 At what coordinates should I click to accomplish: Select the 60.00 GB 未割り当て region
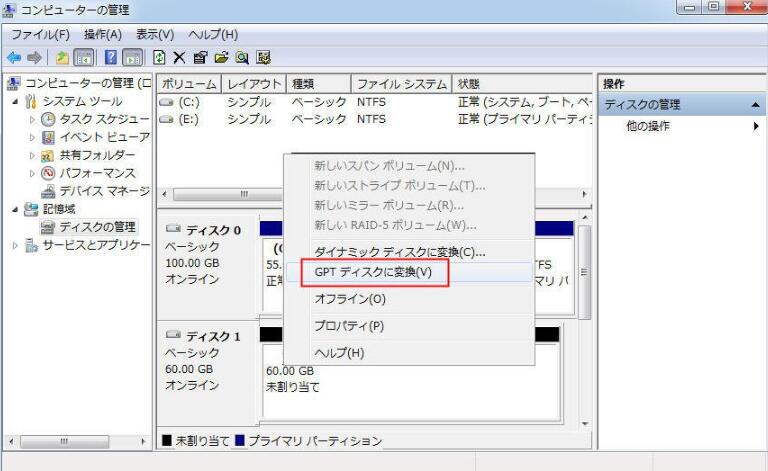pos(410,382)
